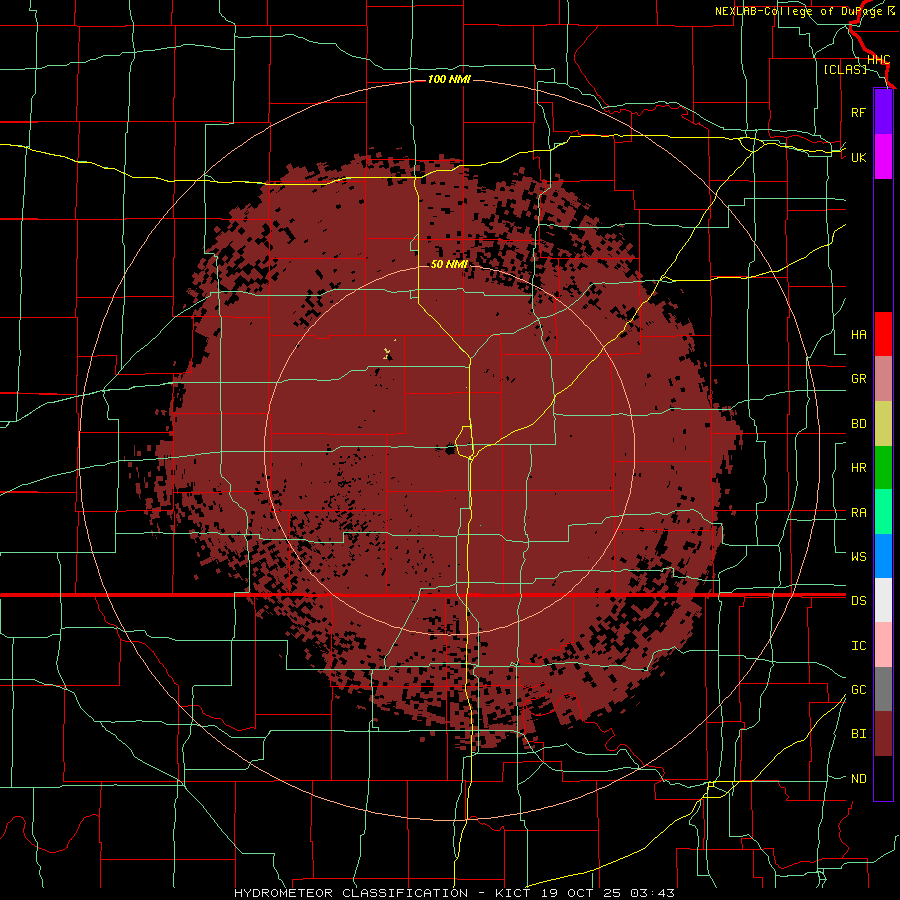Click the HYDROMETEOR CLASSIFICATION title text
Image resolution: width=900 pixels, height=900 pixels.
tap(351, 893)
